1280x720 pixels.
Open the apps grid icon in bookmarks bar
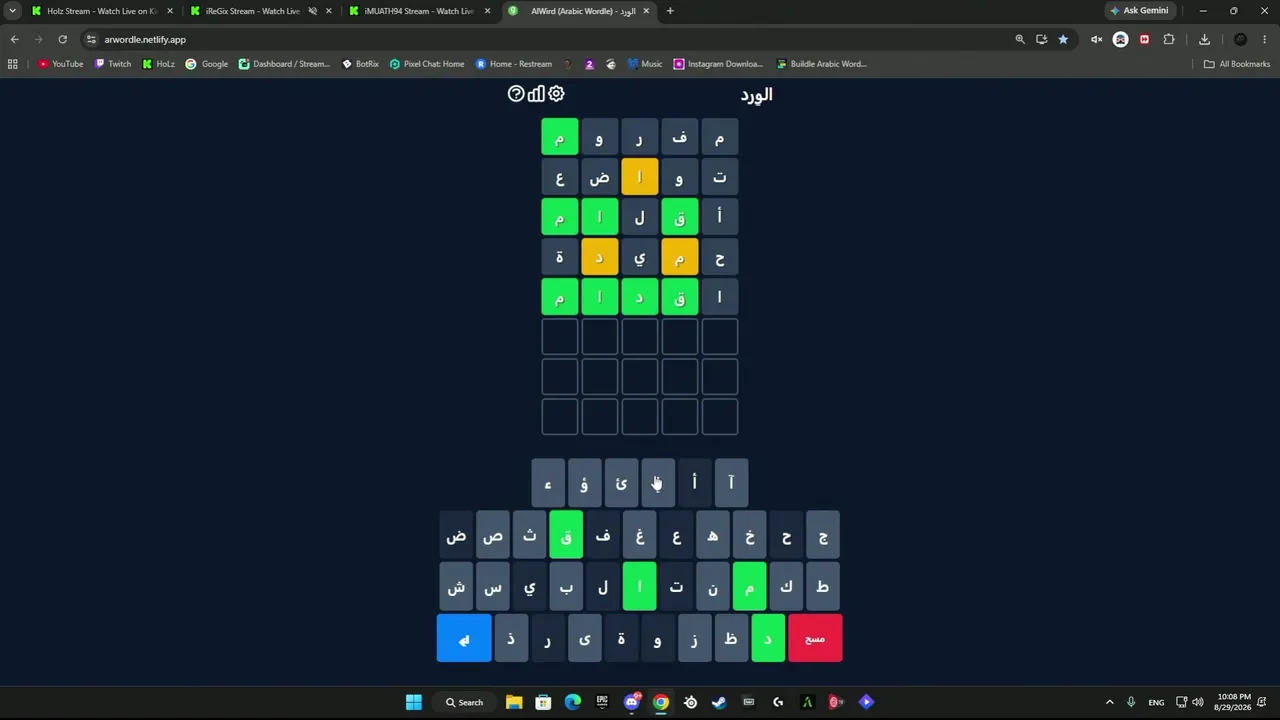(12, 64)
